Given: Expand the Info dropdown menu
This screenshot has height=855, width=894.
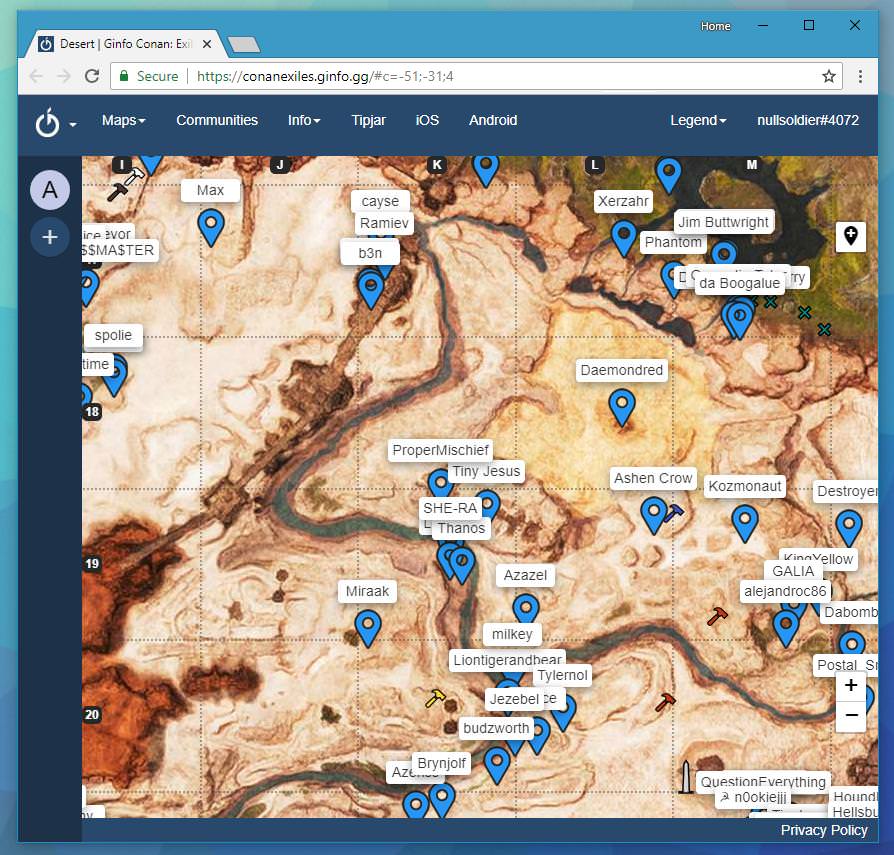Looking at the screenshot, I should (304, 120).
